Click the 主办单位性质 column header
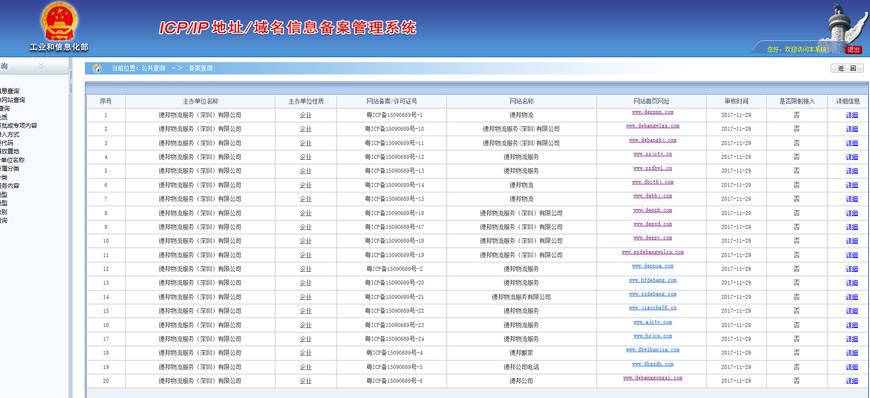870x398 pixels. [305, 102]
